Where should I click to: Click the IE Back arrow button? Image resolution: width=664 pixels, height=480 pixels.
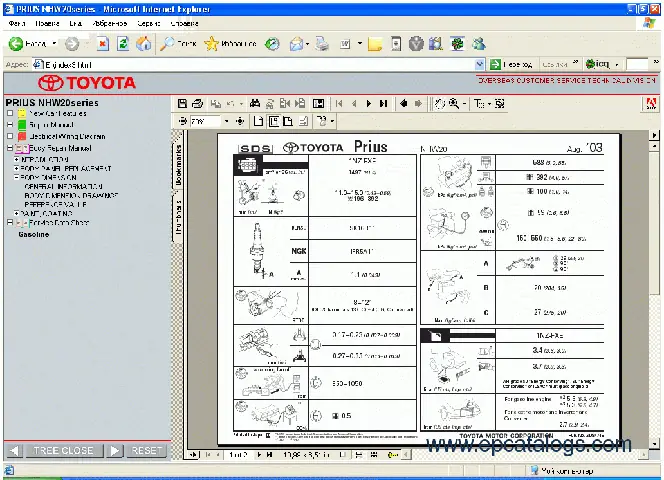[16, 44]
